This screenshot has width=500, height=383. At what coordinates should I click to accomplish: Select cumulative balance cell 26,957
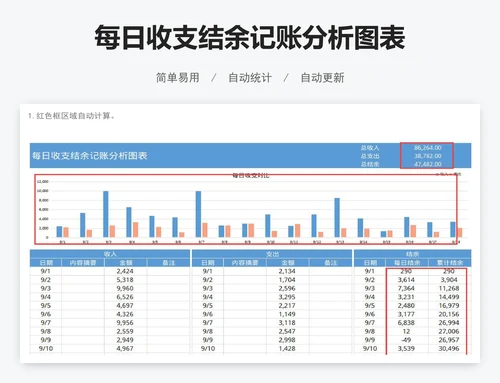coord(449,340)
